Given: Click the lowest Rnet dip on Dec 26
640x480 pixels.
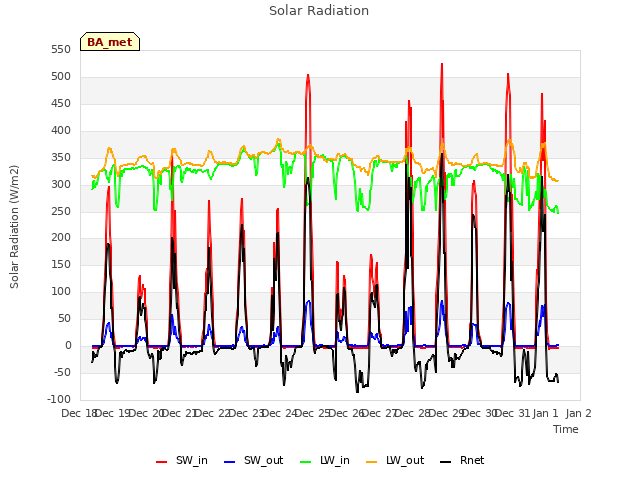Looking at the screenshot, I should (x=358, y=391).
